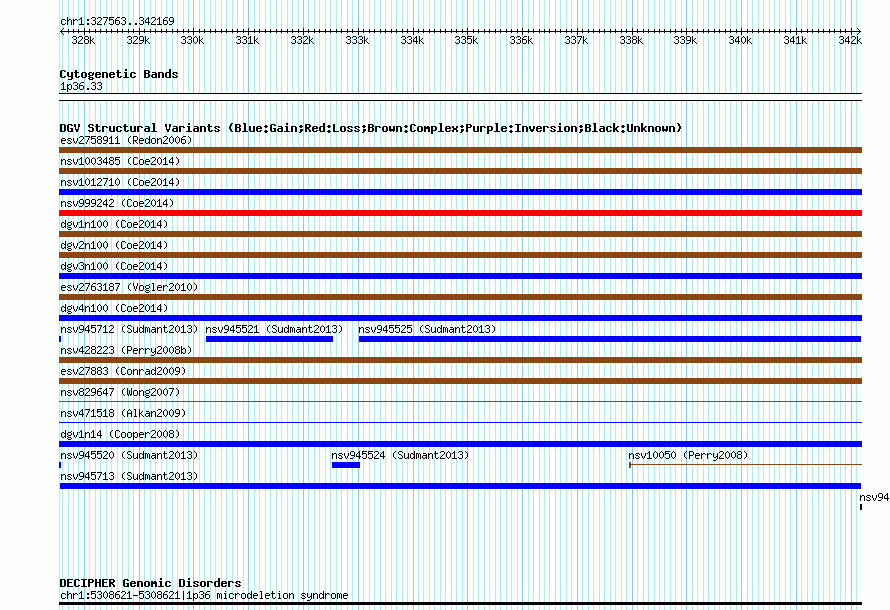Screen dimensions: 890x610
Task: Open nsv428223 (Perry2008b) variant label
Action: point(126,350)
